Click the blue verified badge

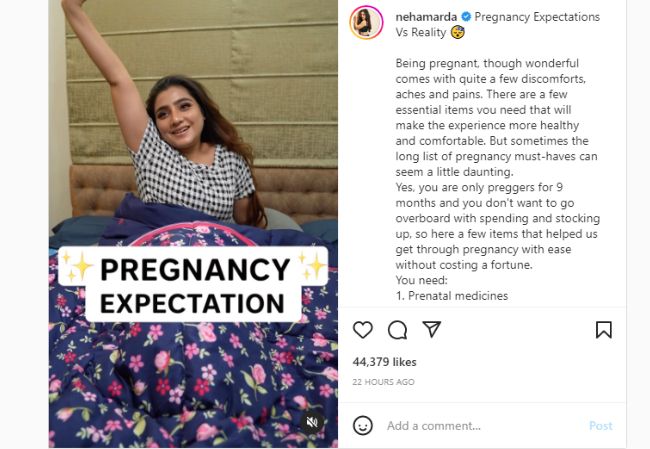coord(466,17)
